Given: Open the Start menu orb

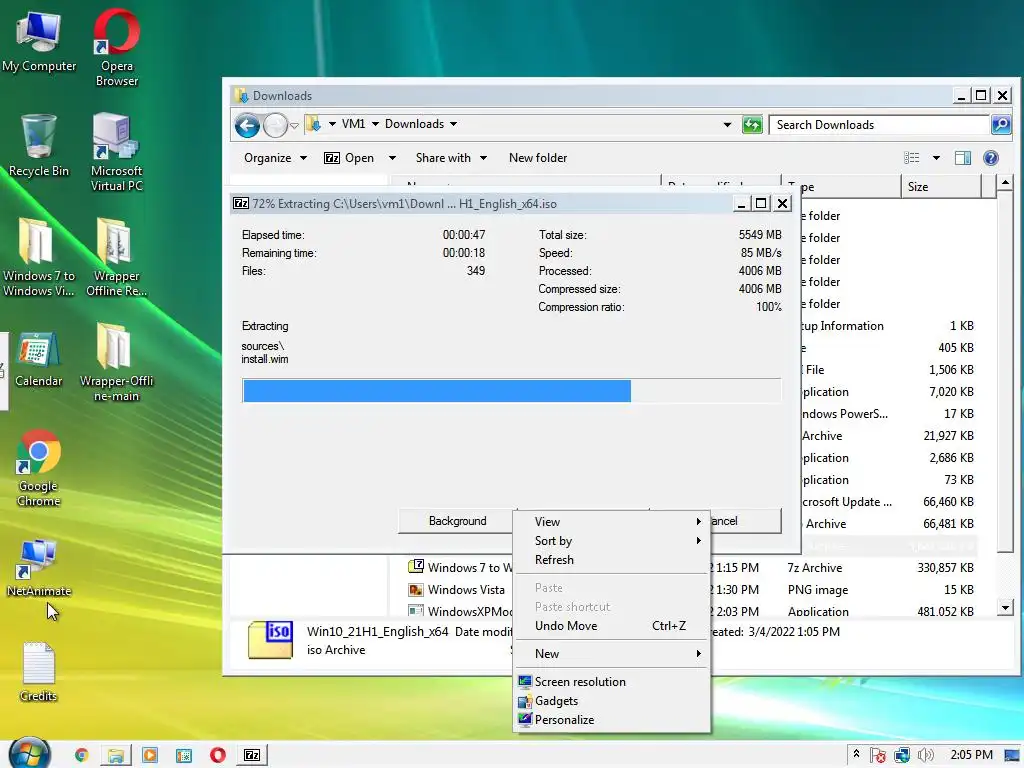Looking at the screenshot, I should [x=30, y=753].
